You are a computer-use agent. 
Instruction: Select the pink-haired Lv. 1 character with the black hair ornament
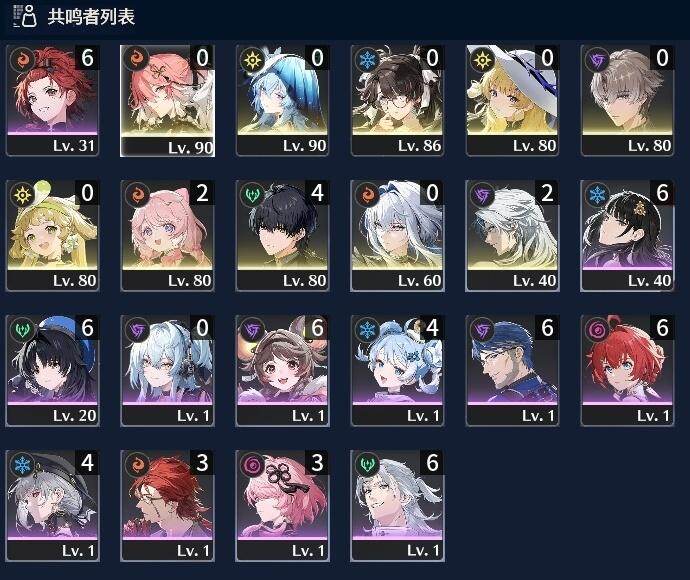(x=282, y=506)
